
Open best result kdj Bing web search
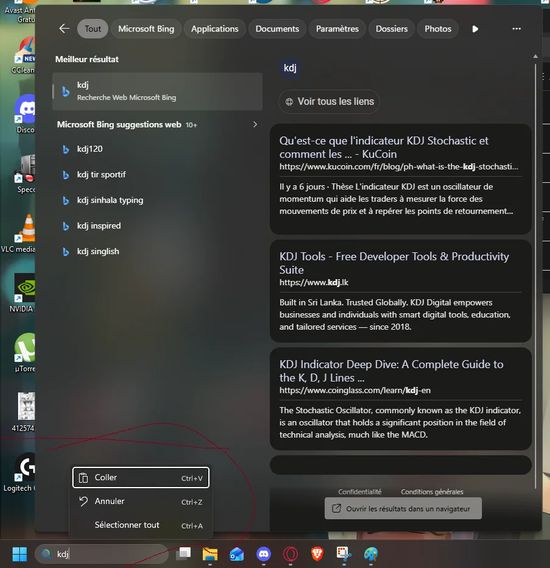(x=157, y=91)
